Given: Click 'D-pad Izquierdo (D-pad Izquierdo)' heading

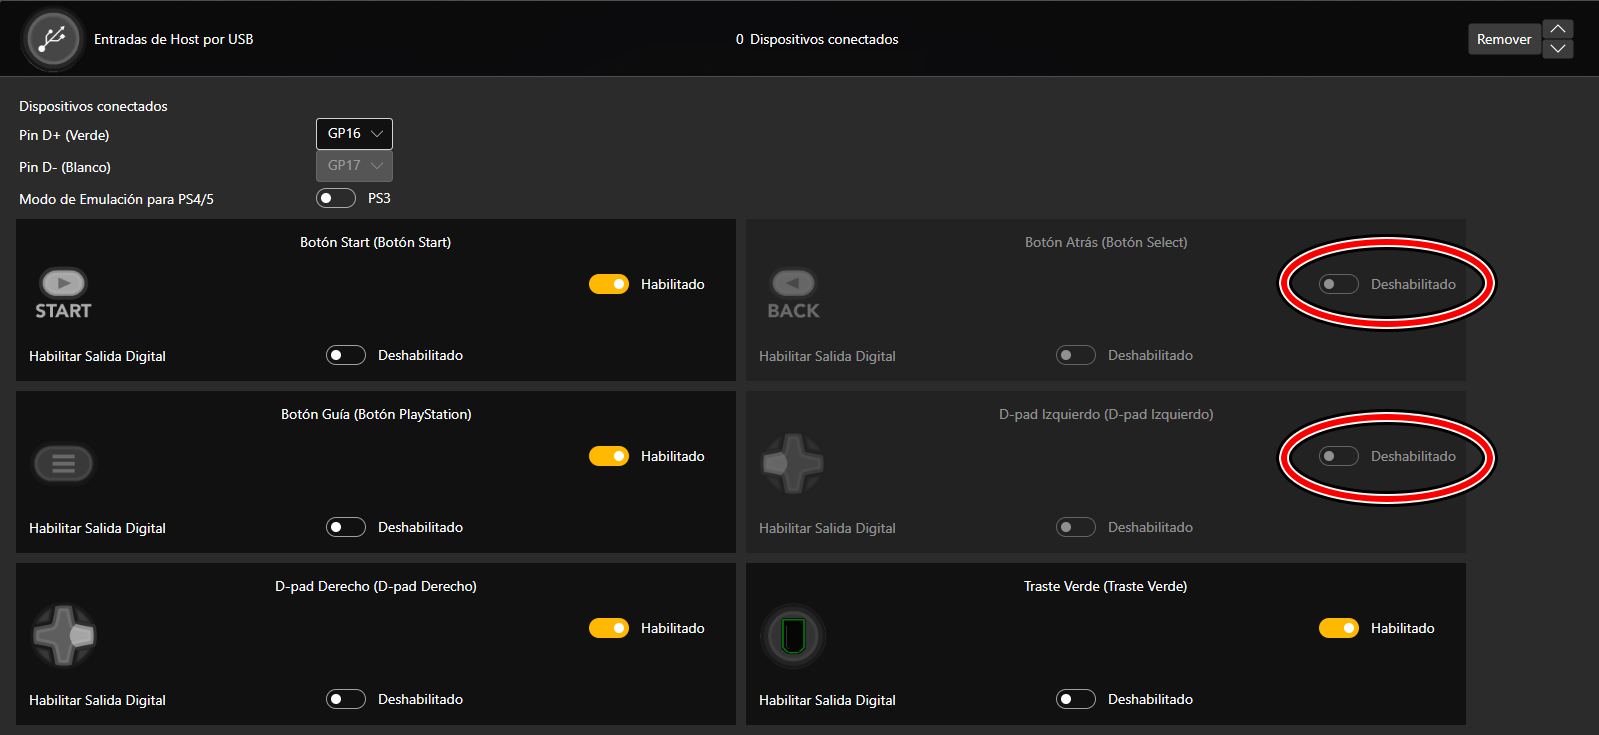Looking at the screenshot, I should (x=1106, y=414).
